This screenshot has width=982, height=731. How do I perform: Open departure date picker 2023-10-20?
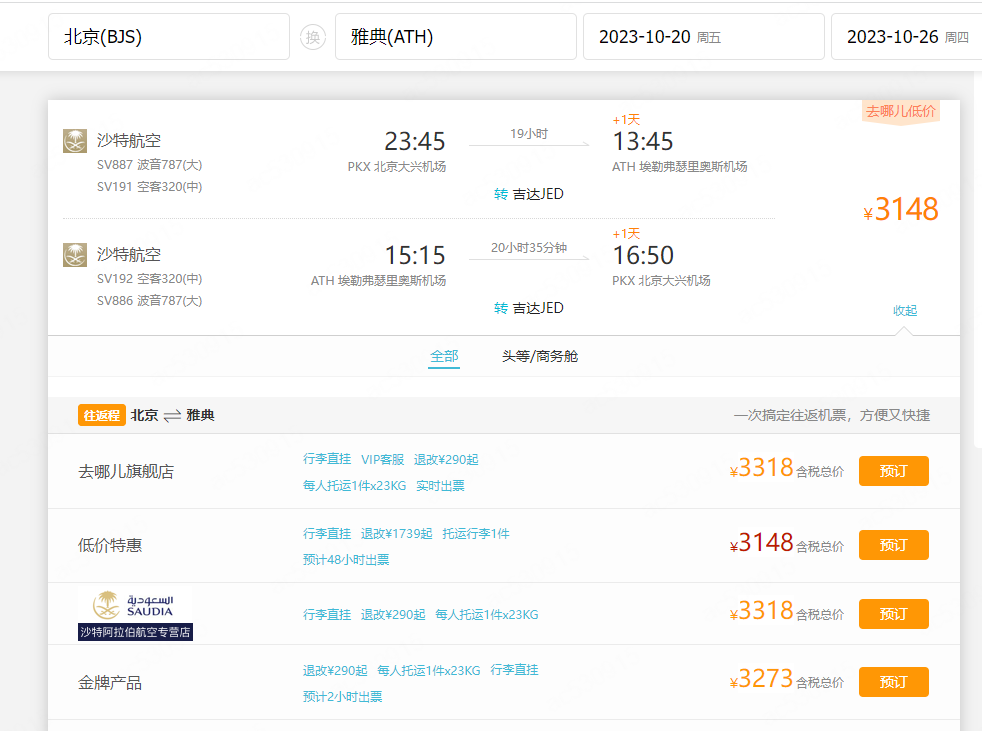click(x=703, y=37)
